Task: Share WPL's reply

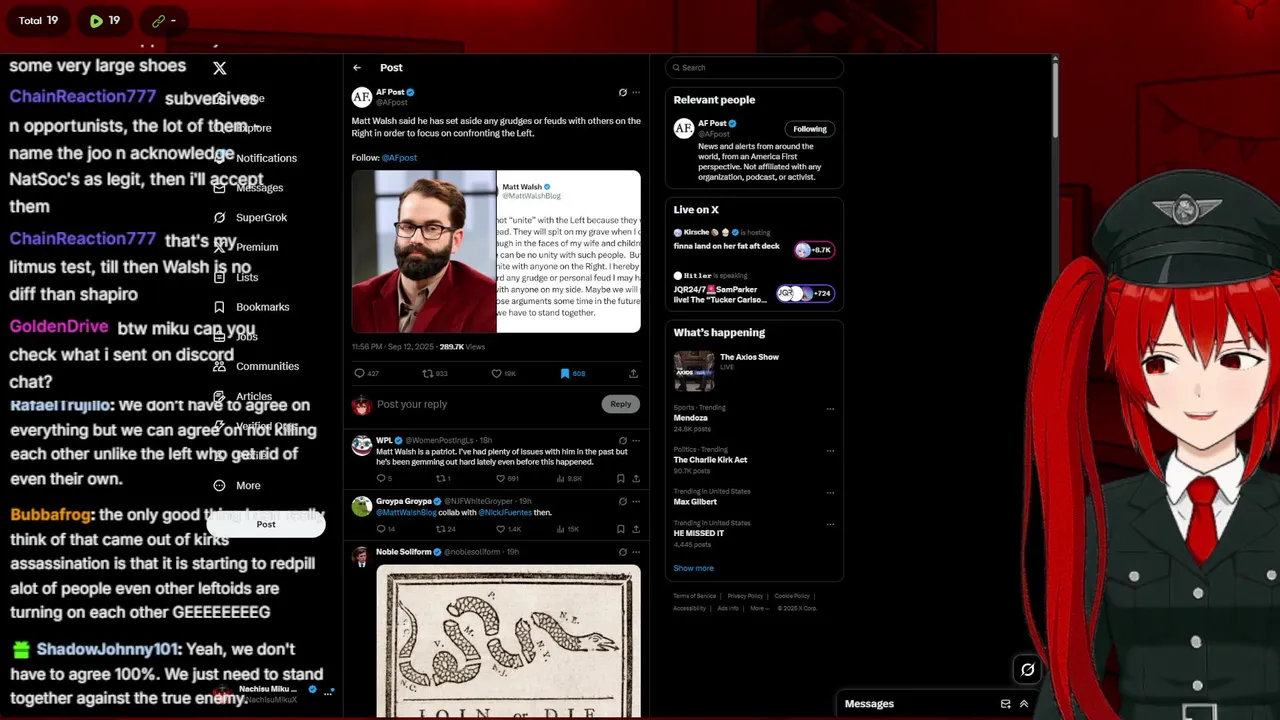Action: pos(636,479)
